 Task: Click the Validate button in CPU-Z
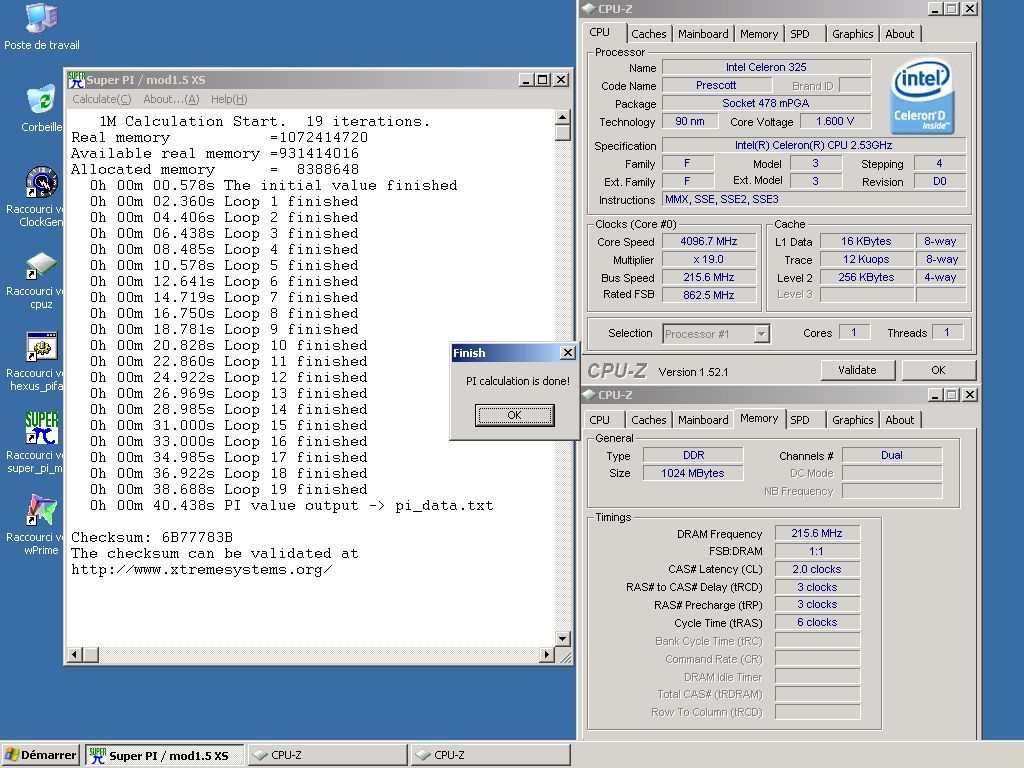[857, 370]
